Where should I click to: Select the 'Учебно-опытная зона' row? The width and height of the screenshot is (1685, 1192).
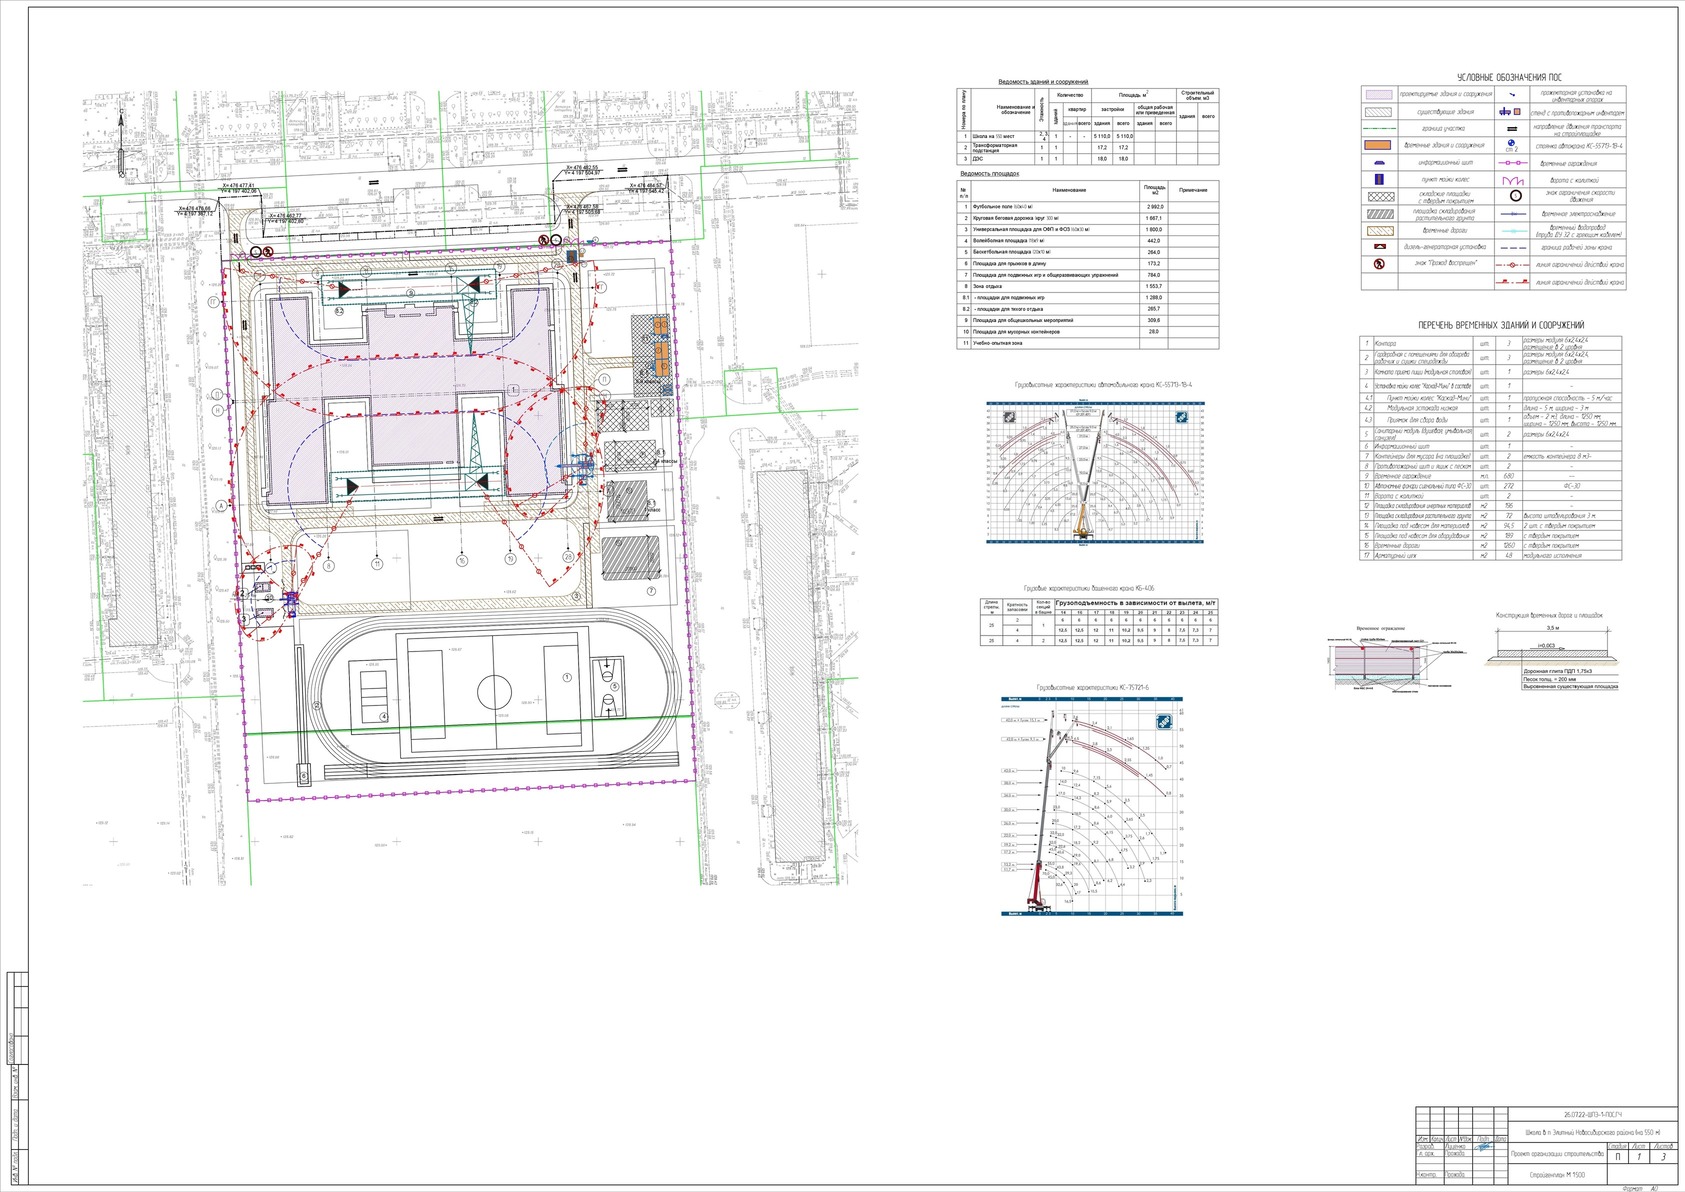(x=1088, y=343)
